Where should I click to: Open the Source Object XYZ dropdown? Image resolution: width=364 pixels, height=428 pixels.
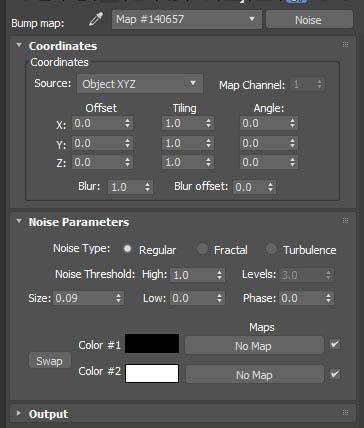[x=140, y=84]
